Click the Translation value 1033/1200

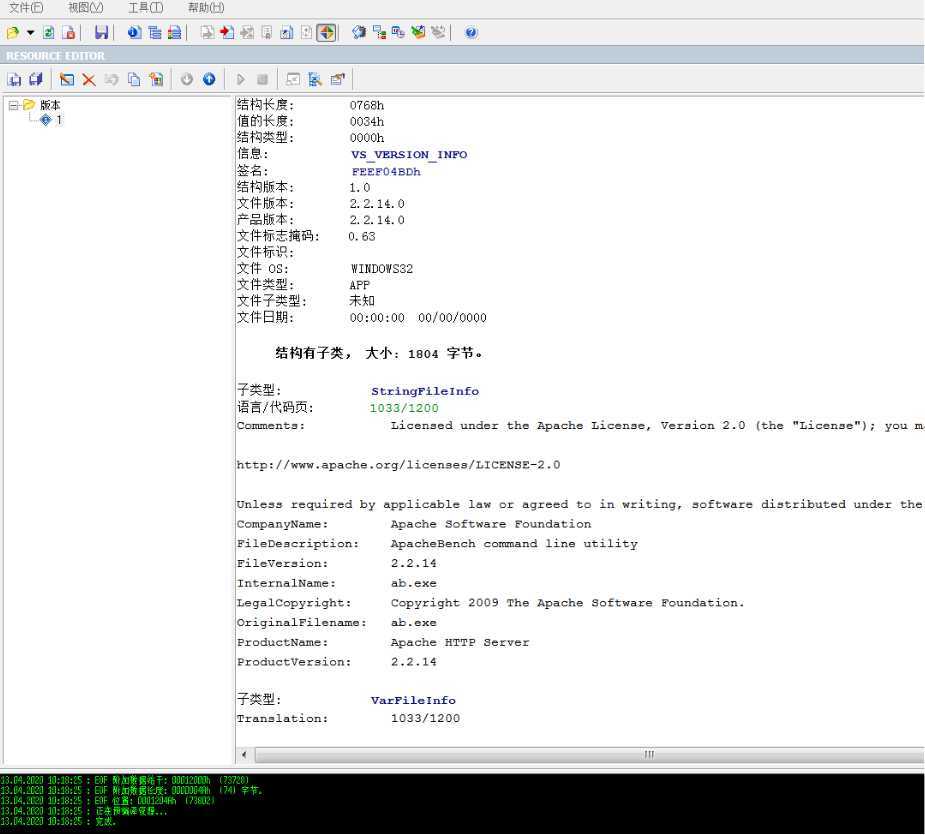(x=425, y=718)
